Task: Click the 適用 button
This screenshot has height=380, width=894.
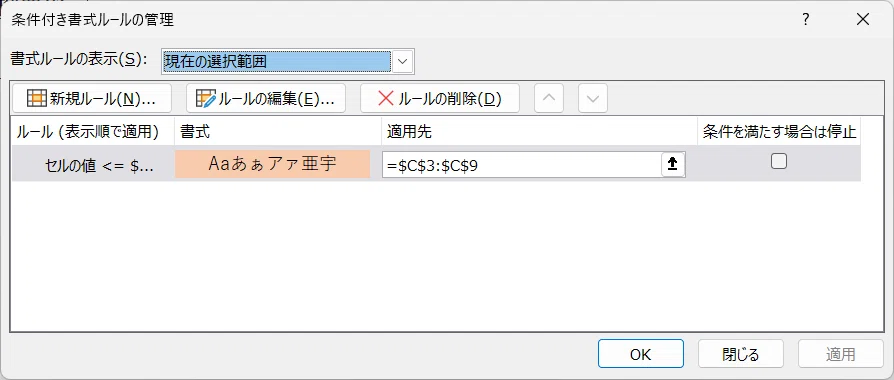Action: click(x=840, y=354)
